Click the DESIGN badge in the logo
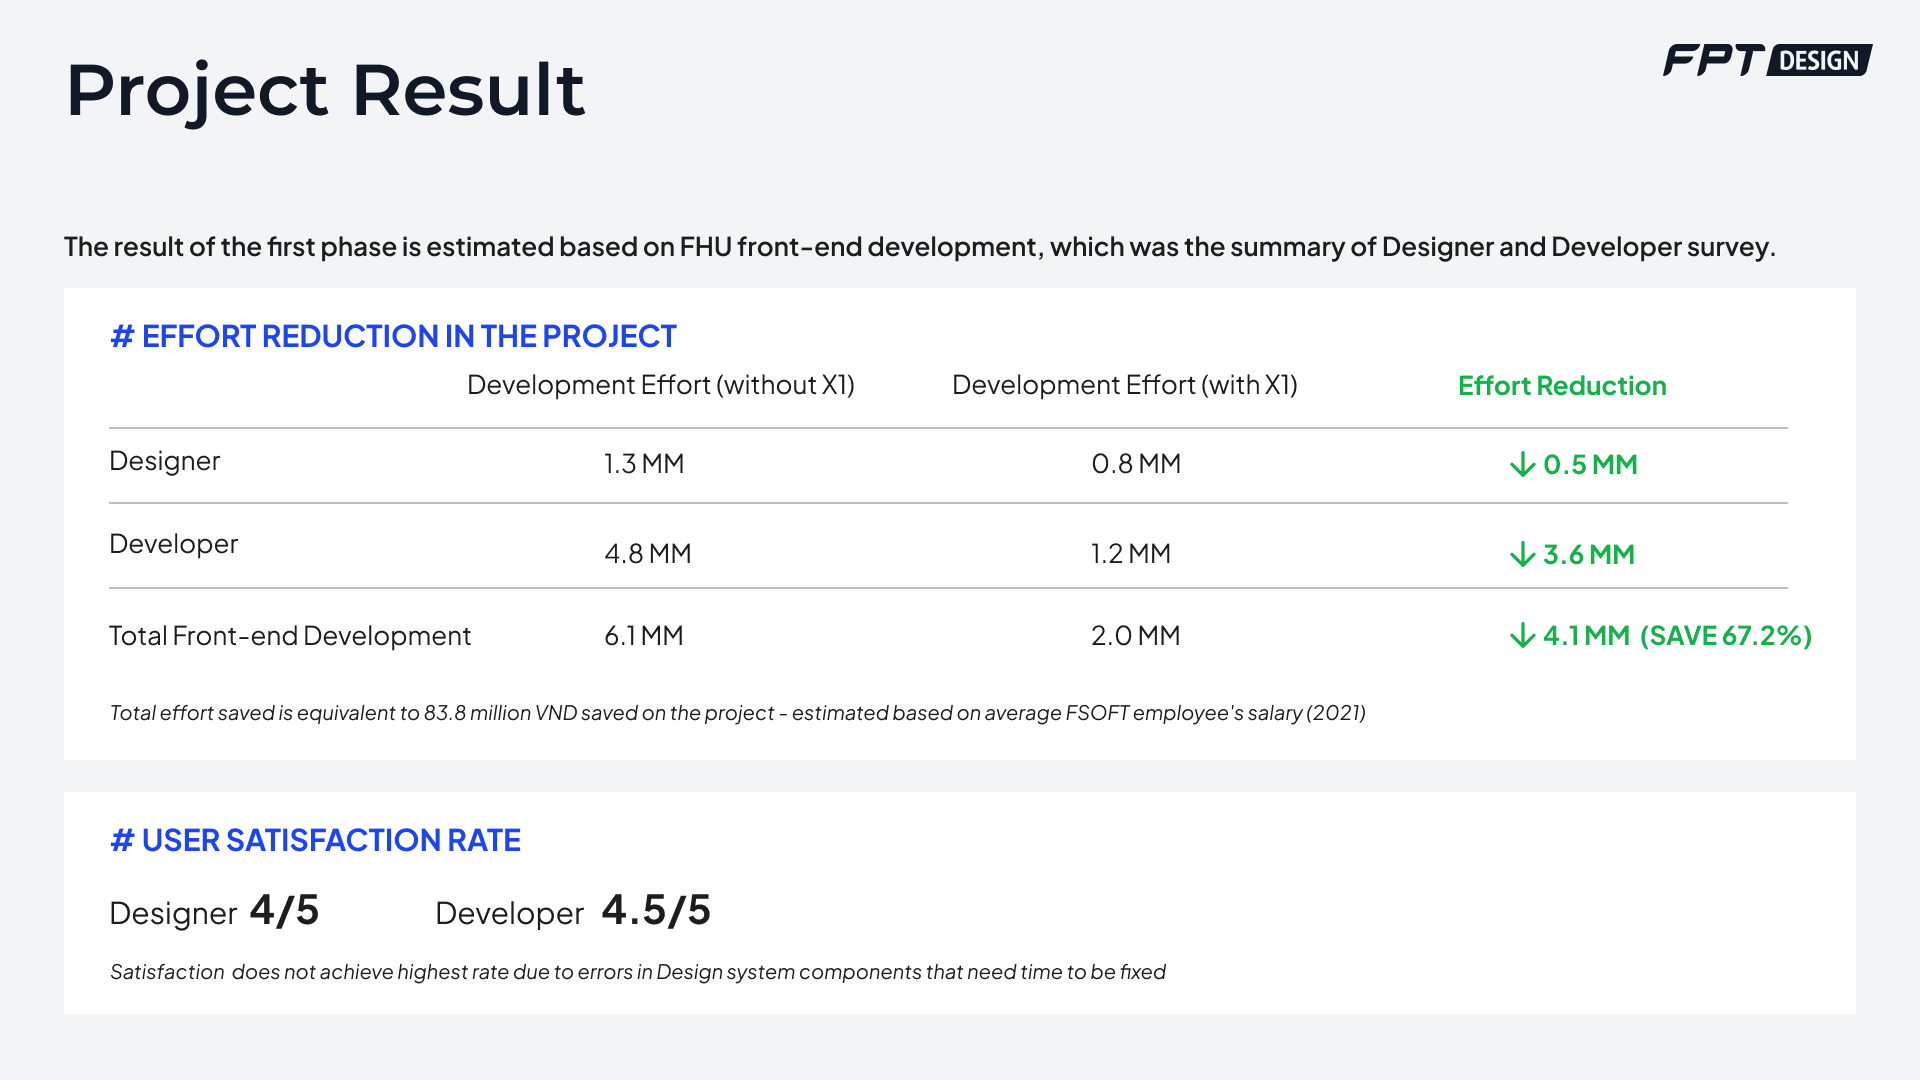 pyautogui.click(x=1819, y=61)
